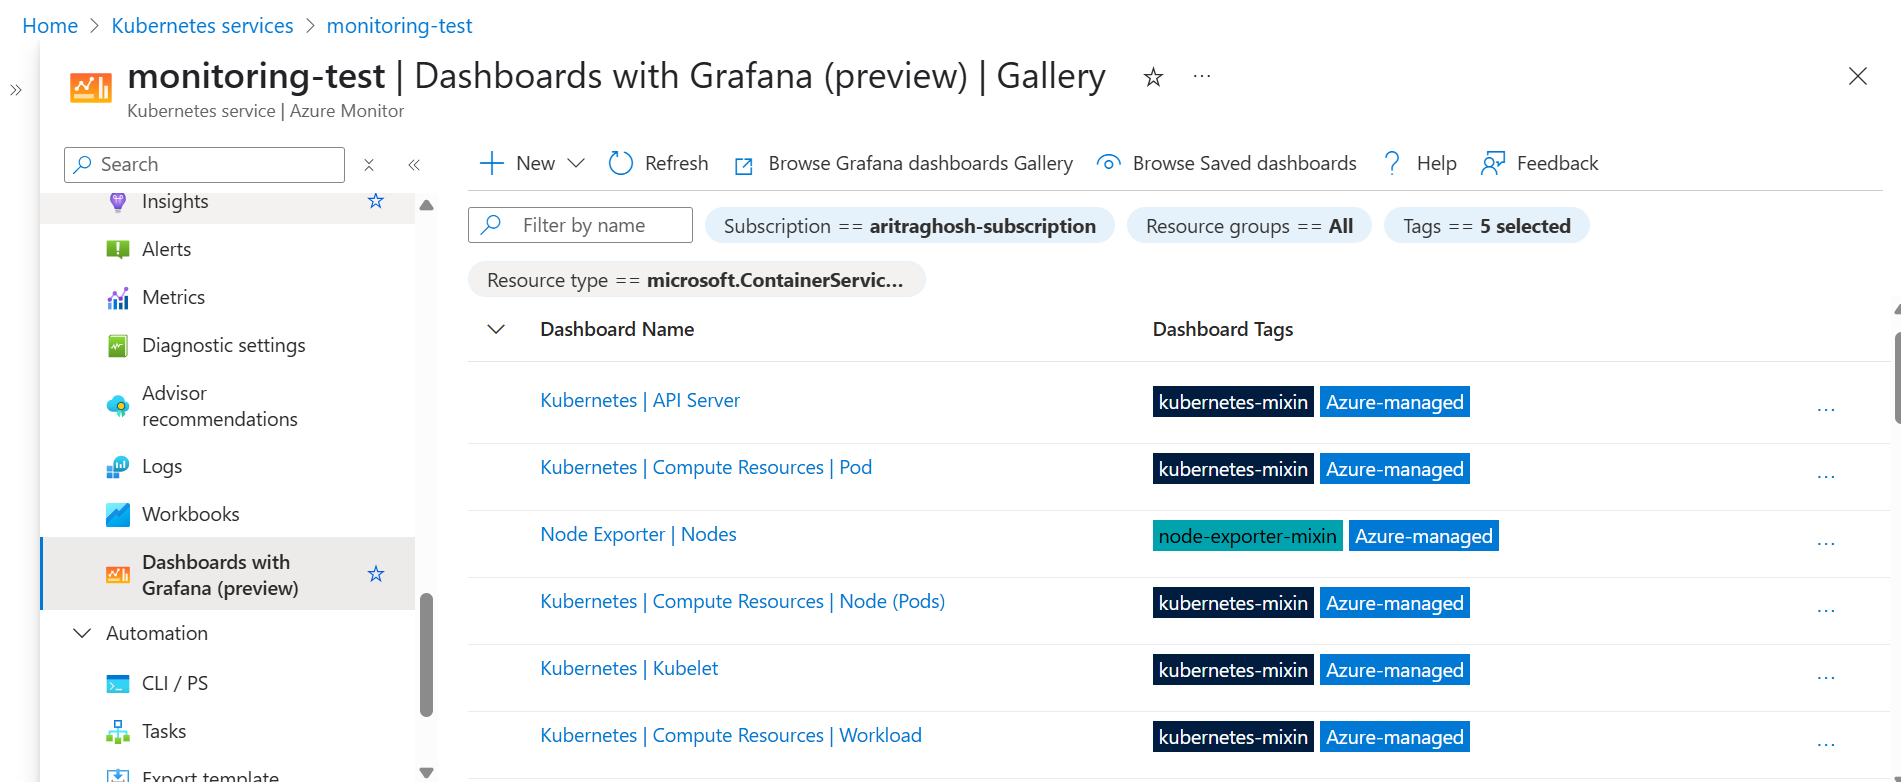Open row options for Node Exporter Nodes
The width and height of the screenshot is (1901, 782).
(1826, 544)
